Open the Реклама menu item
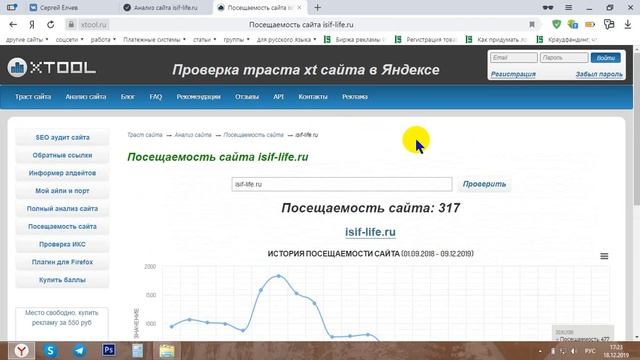The width and height of the screenshot is (640, 360). pyautogui.click(x=355, y=97)
